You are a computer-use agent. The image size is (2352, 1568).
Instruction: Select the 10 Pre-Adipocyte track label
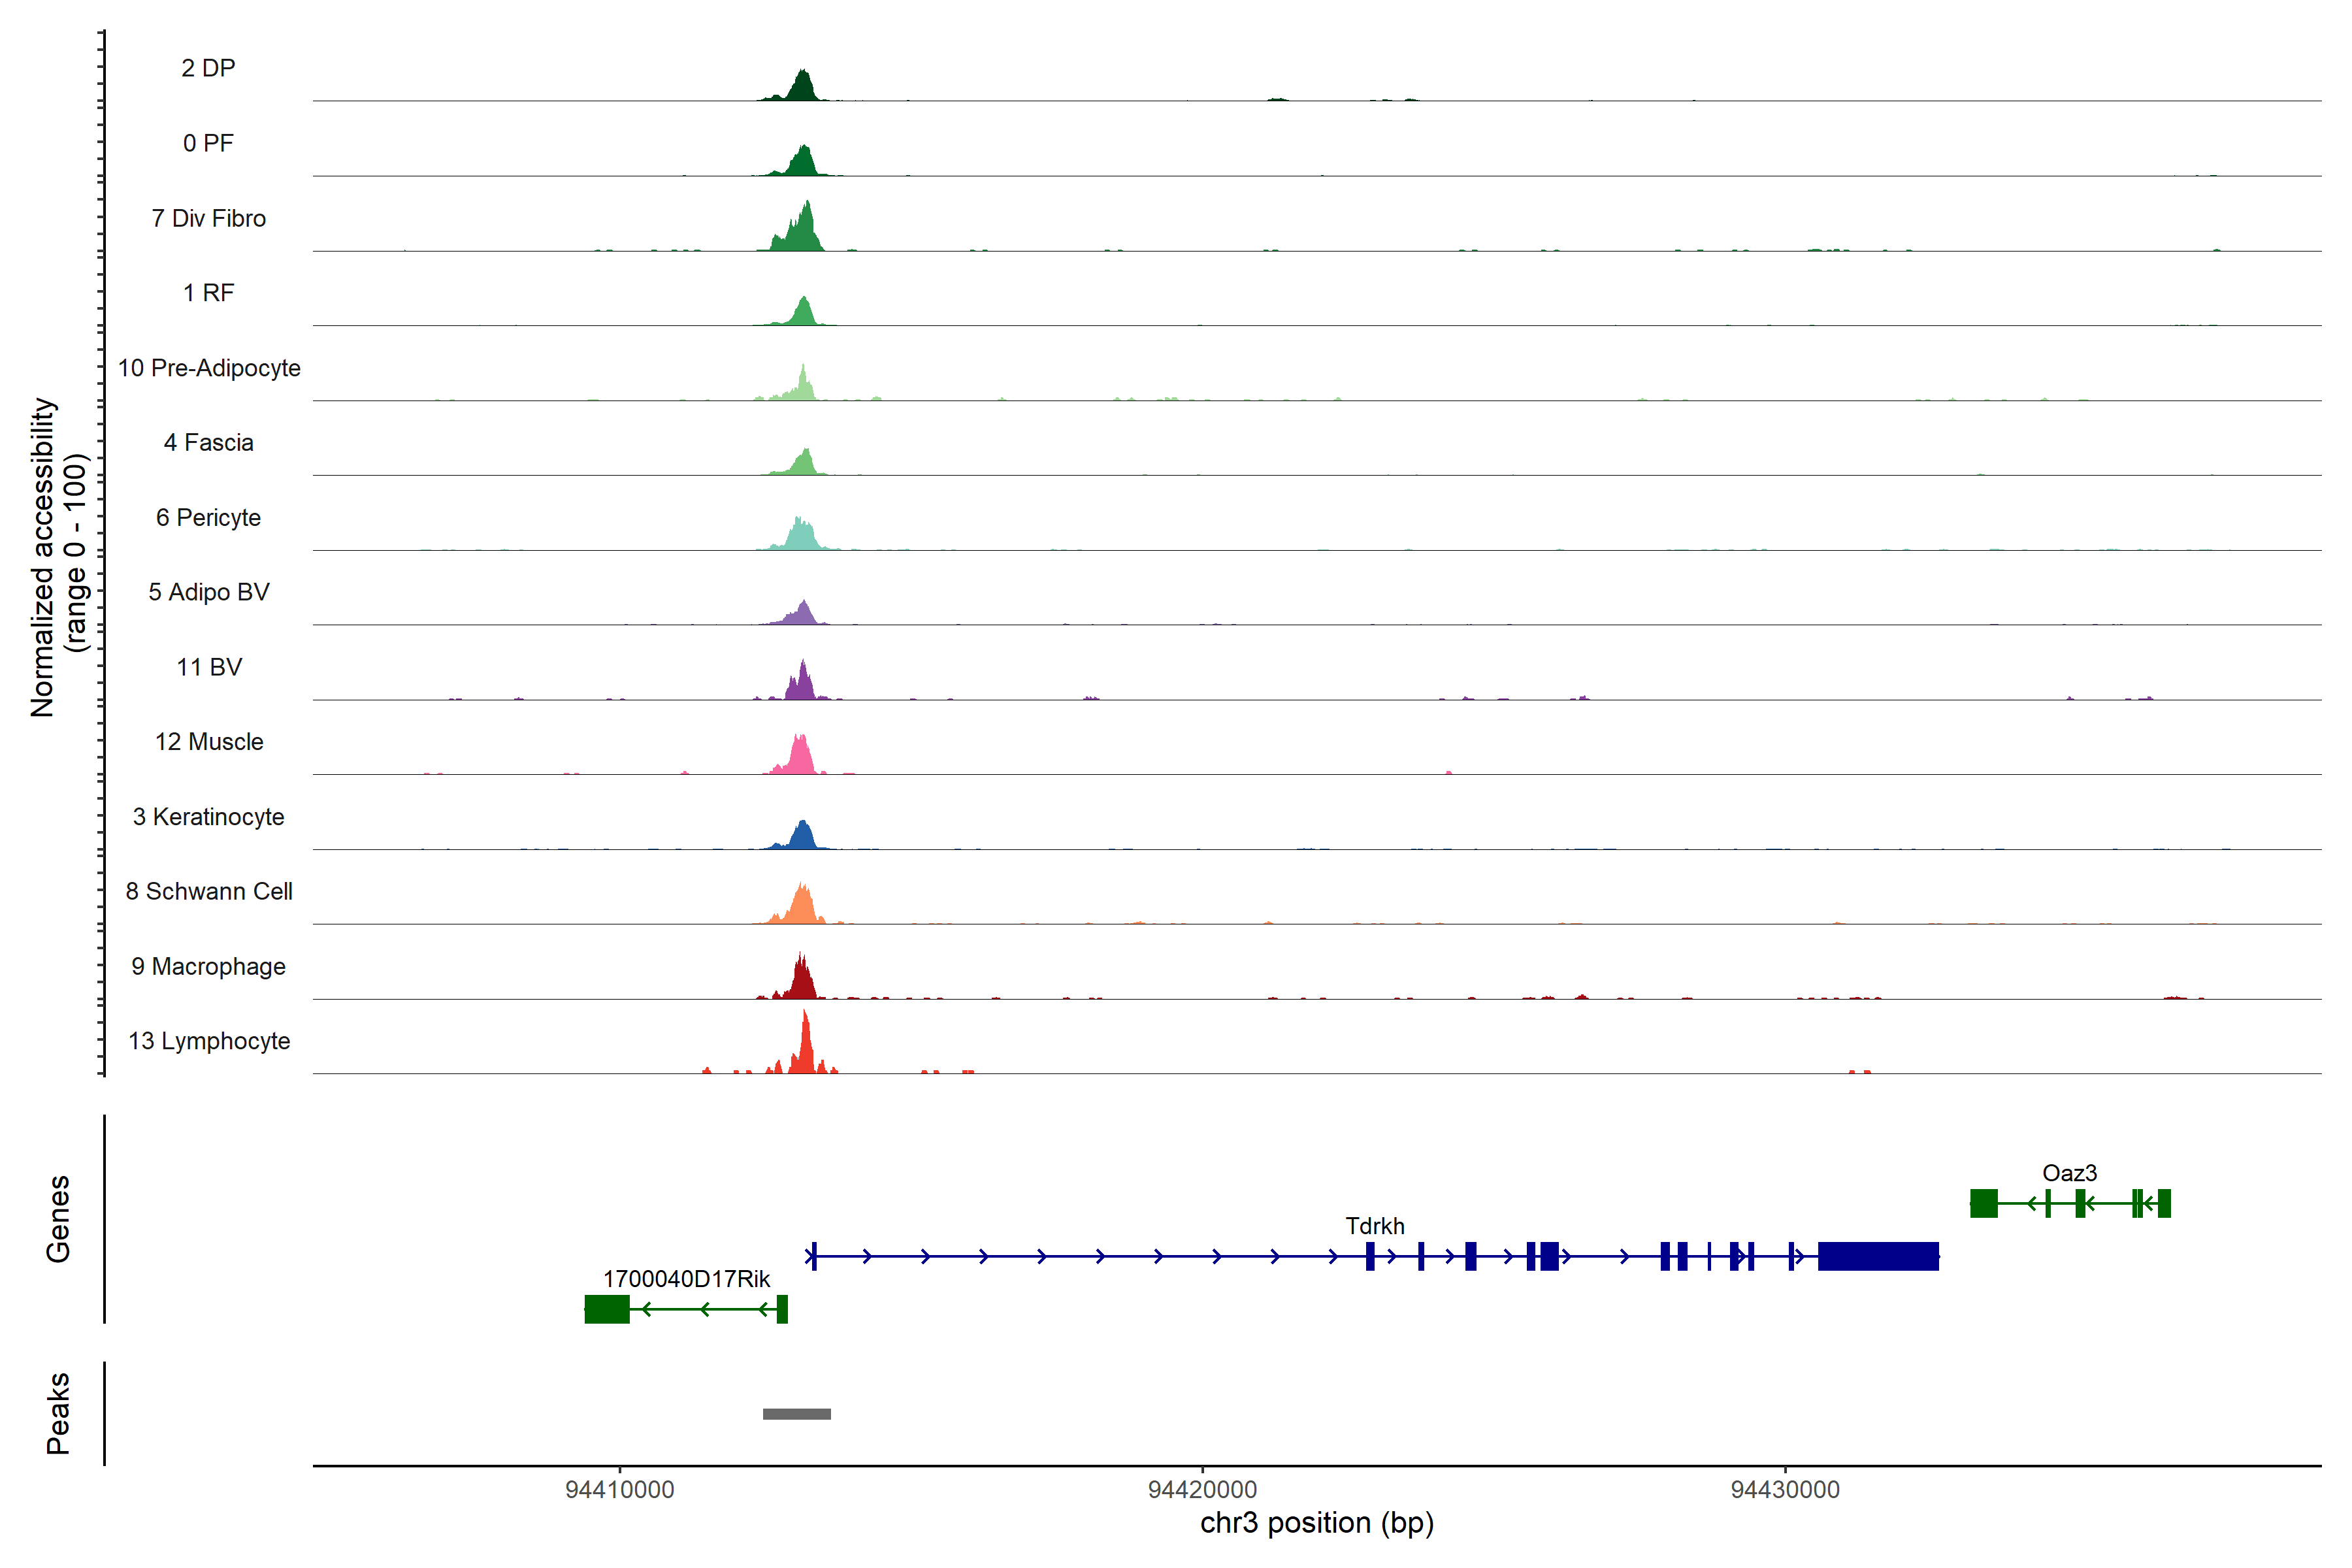tap(209, 368)
